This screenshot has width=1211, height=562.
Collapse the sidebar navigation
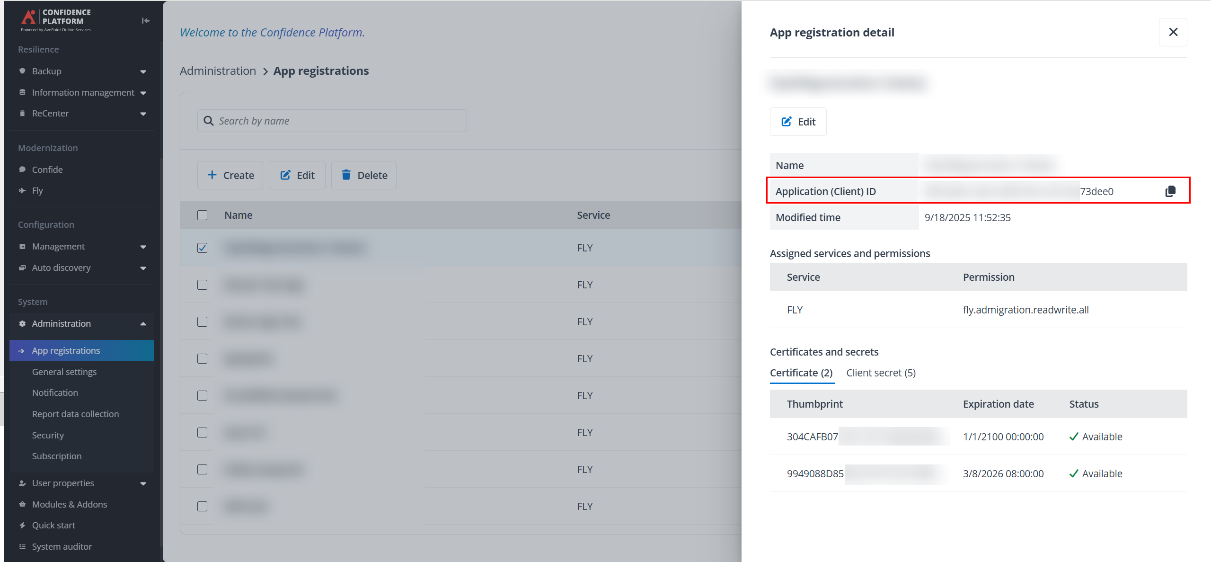click(x=146, y=20)
